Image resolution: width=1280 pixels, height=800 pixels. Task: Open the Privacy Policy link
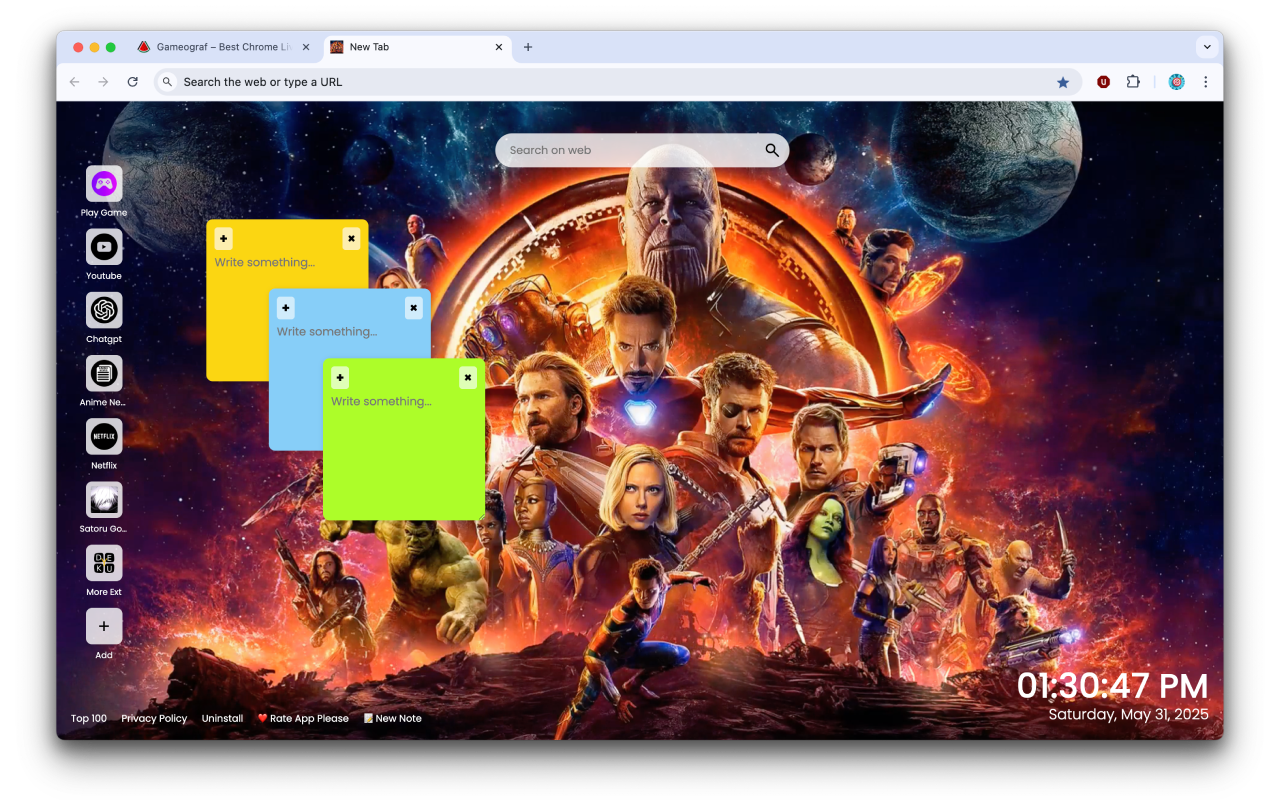154,718
